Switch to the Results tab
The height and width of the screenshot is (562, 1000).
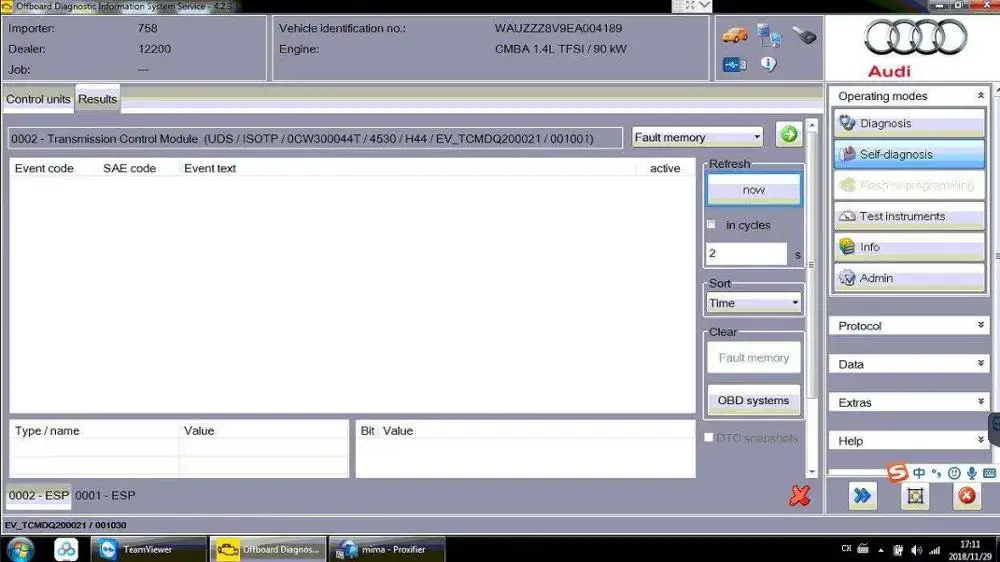pos(98,99)
